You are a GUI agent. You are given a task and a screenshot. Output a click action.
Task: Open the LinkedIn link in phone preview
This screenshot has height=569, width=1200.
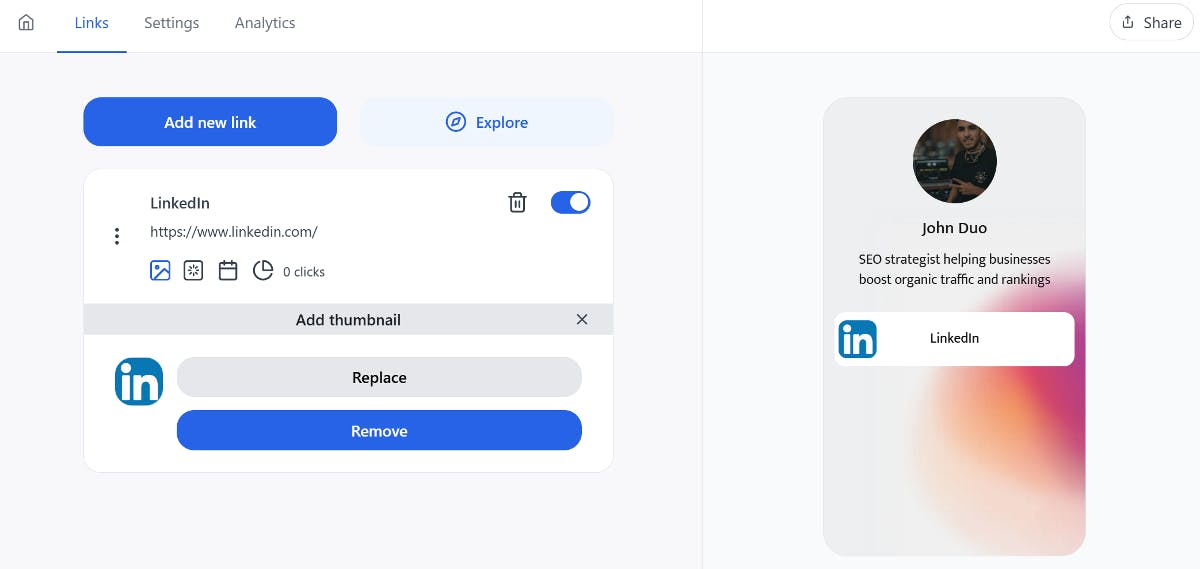tap(955, 339)
